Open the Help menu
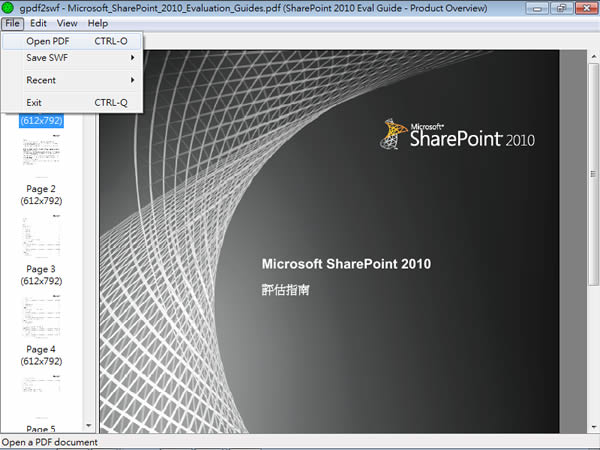 97,23
